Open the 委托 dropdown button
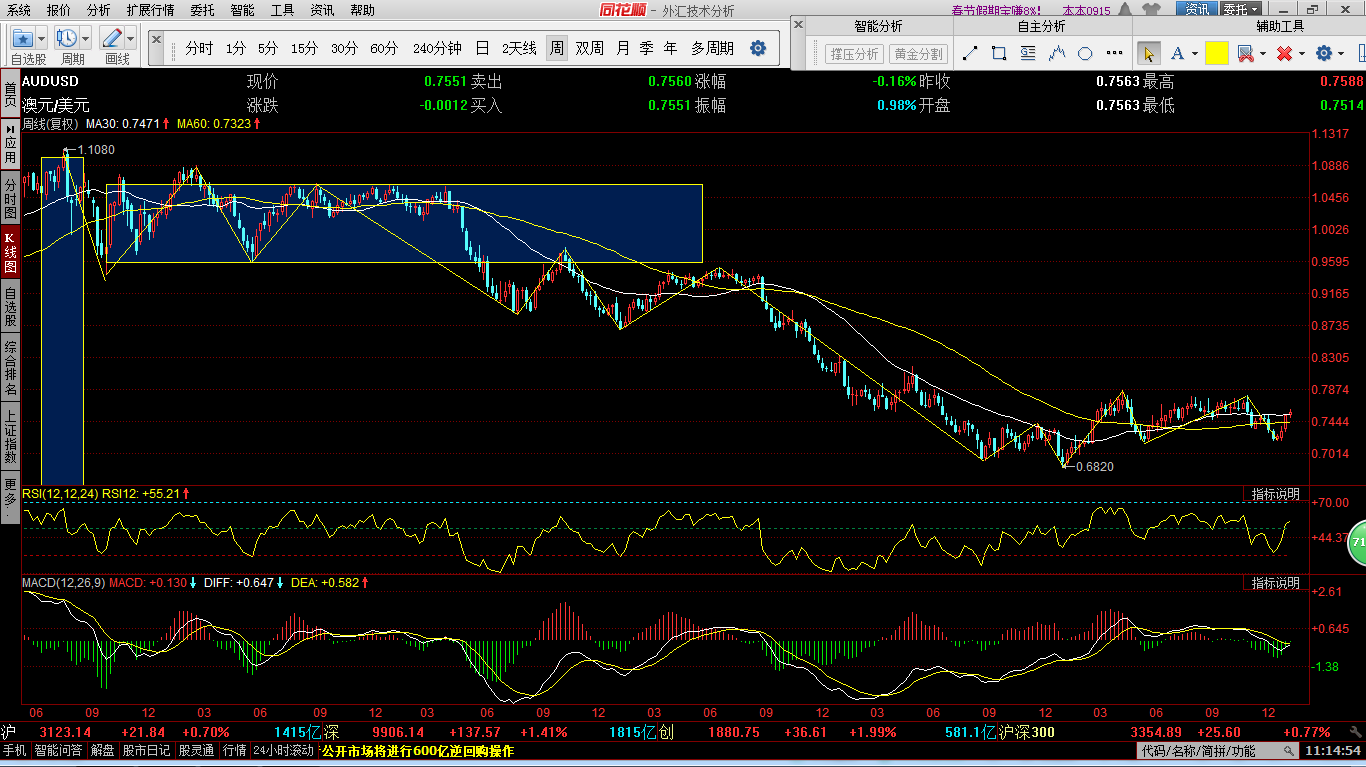The width and height of the screenshot is (1366, 767). pyautogui.click(x=1240, y=9)
